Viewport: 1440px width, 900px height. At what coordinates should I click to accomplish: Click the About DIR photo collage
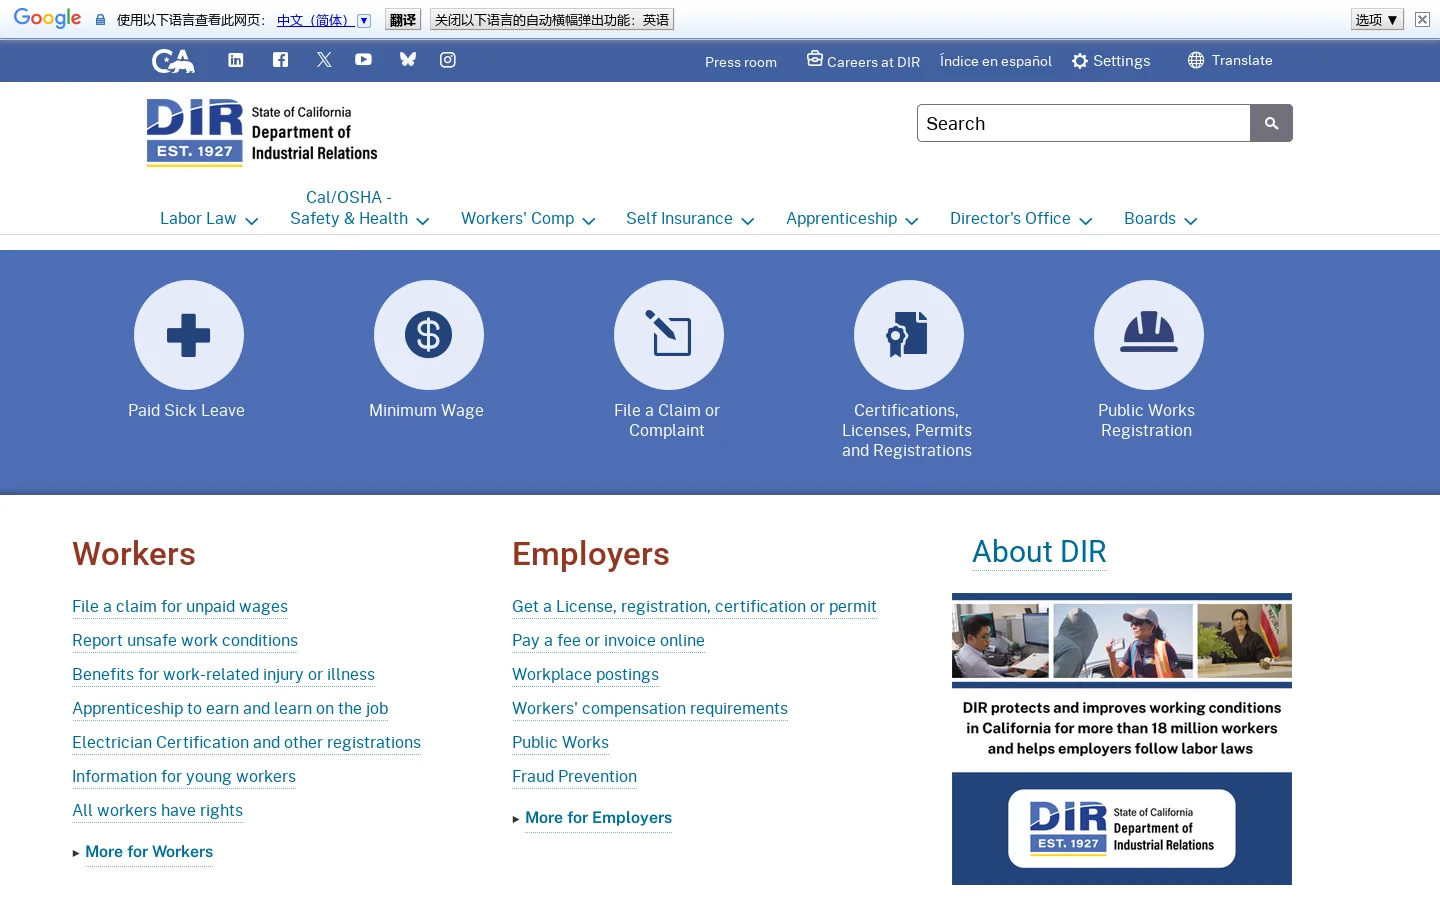tap(1122, 641)
